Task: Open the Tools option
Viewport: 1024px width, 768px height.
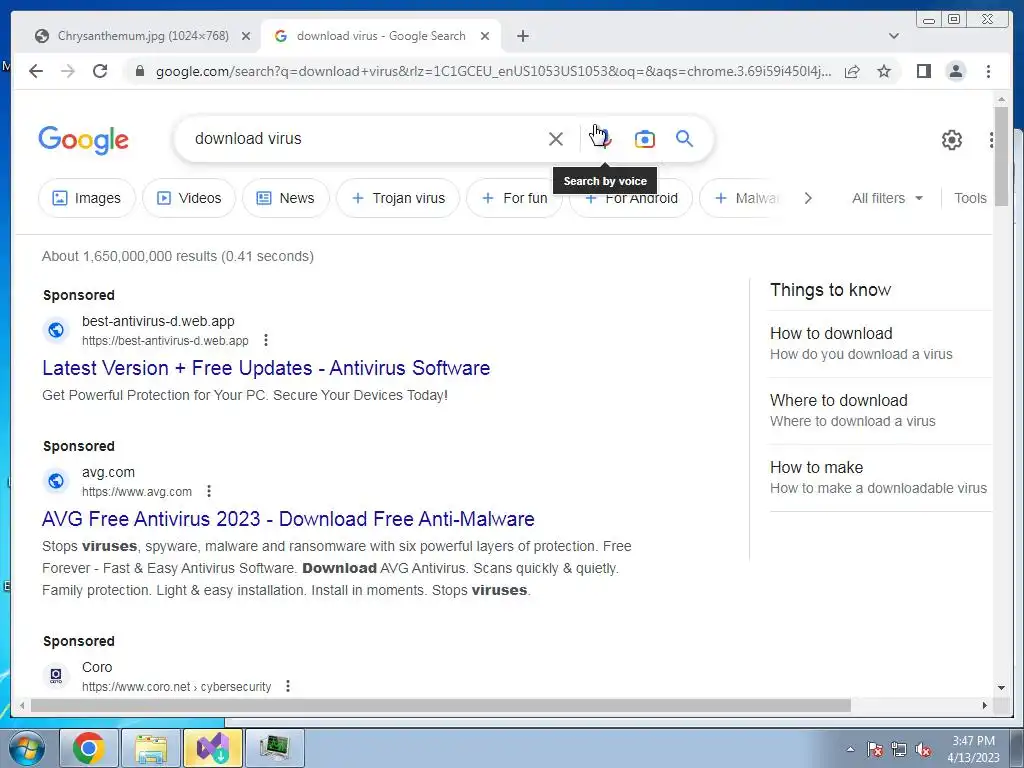Action: coord(970,198)
